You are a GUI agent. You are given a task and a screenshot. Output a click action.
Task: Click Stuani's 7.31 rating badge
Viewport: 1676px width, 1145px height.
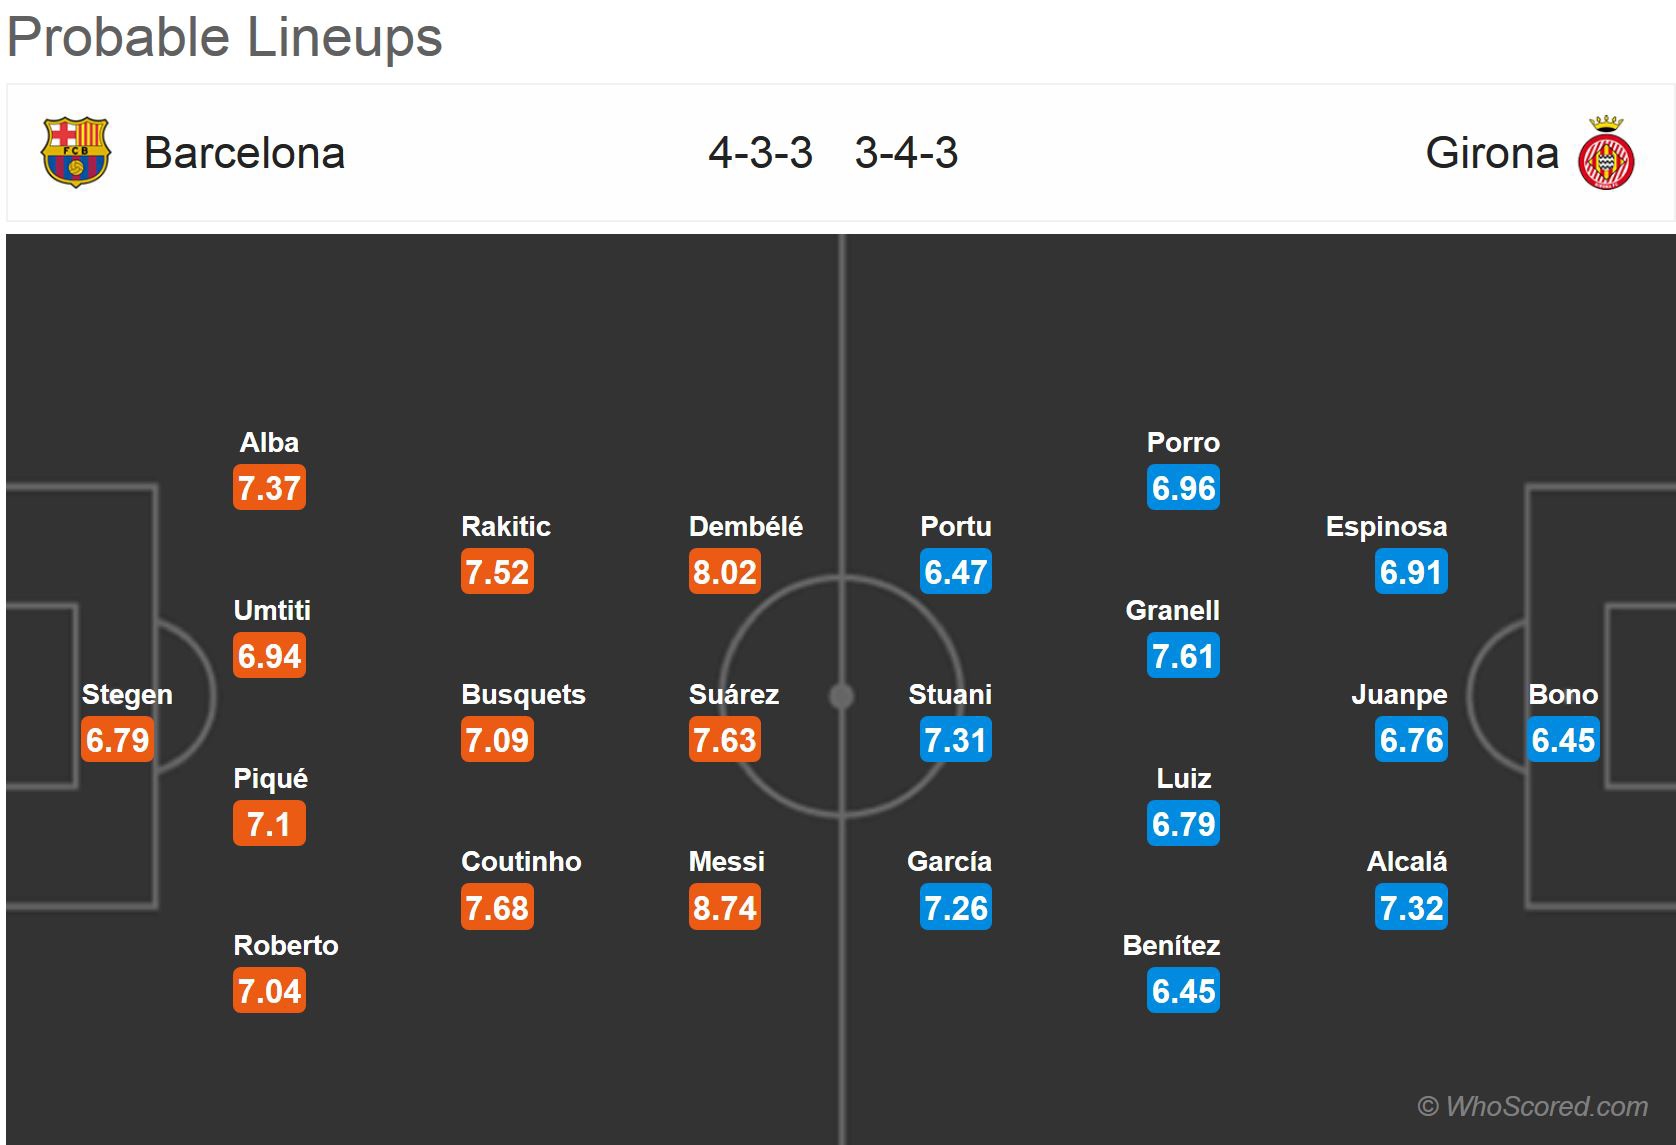[956, 740]
